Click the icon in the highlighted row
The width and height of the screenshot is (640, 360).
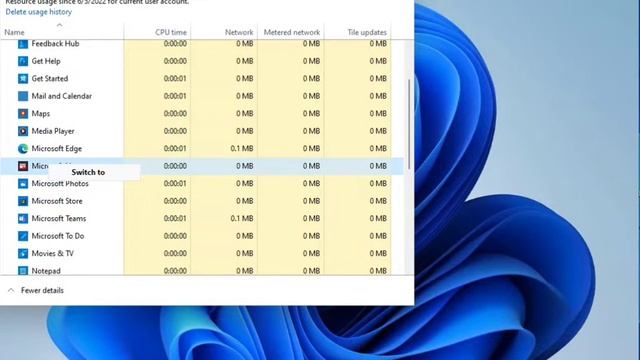pyautogui.click(x=23, y=166)
